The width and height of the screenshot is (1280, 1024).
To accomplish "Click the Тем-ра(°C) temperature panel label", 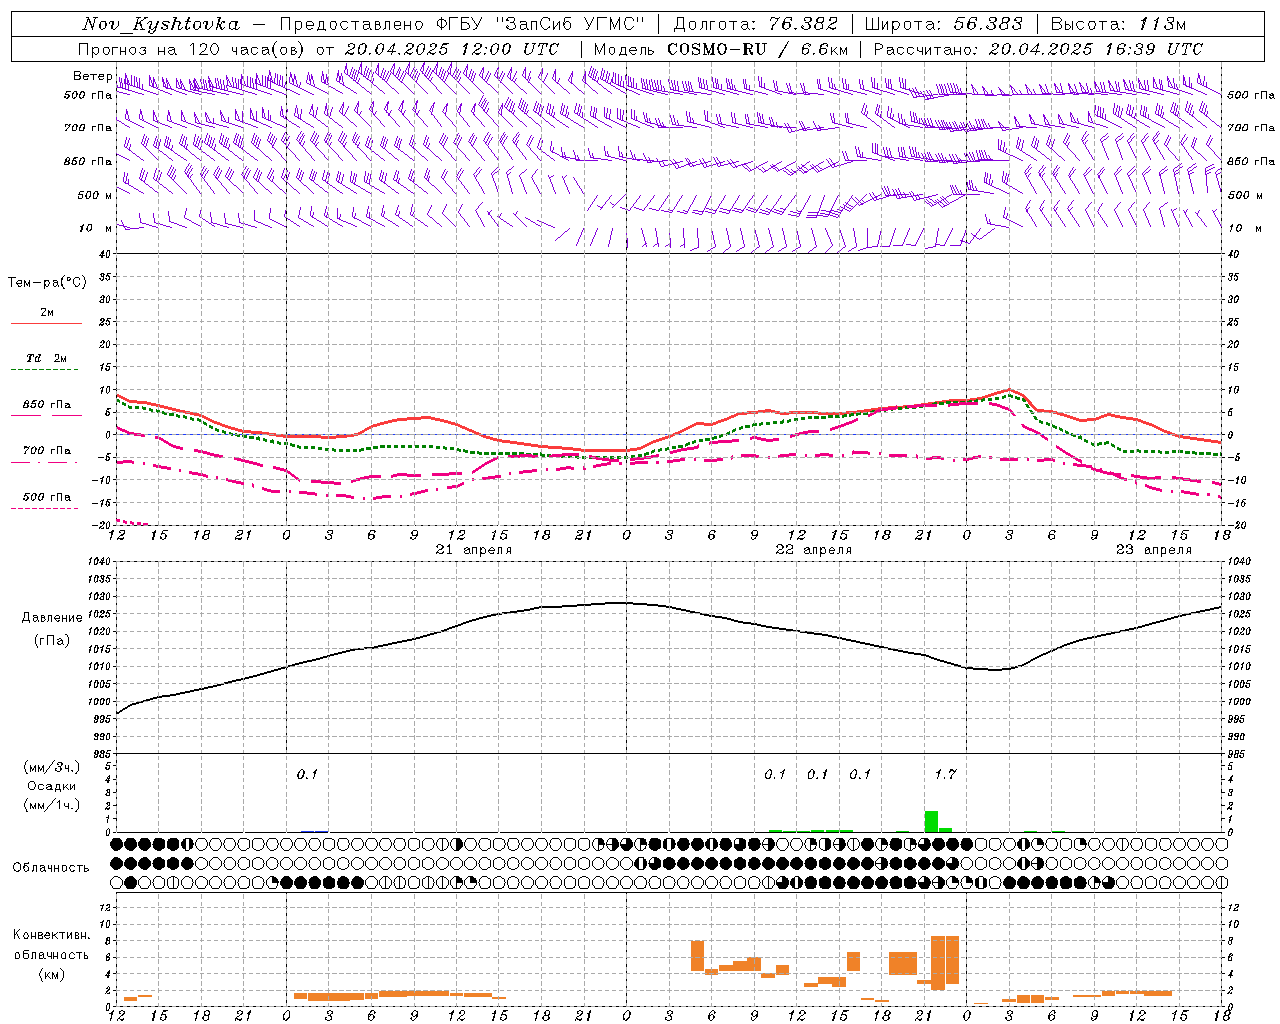I will coord(47,283).
